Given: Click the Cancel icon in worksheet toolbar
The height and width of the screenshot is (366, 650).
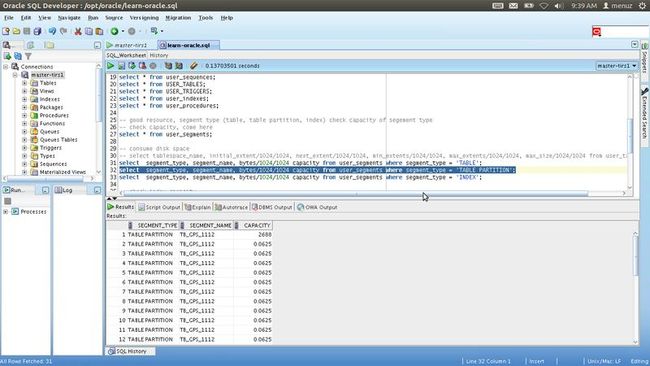Looking at the screenshot, I should [153, 65].
